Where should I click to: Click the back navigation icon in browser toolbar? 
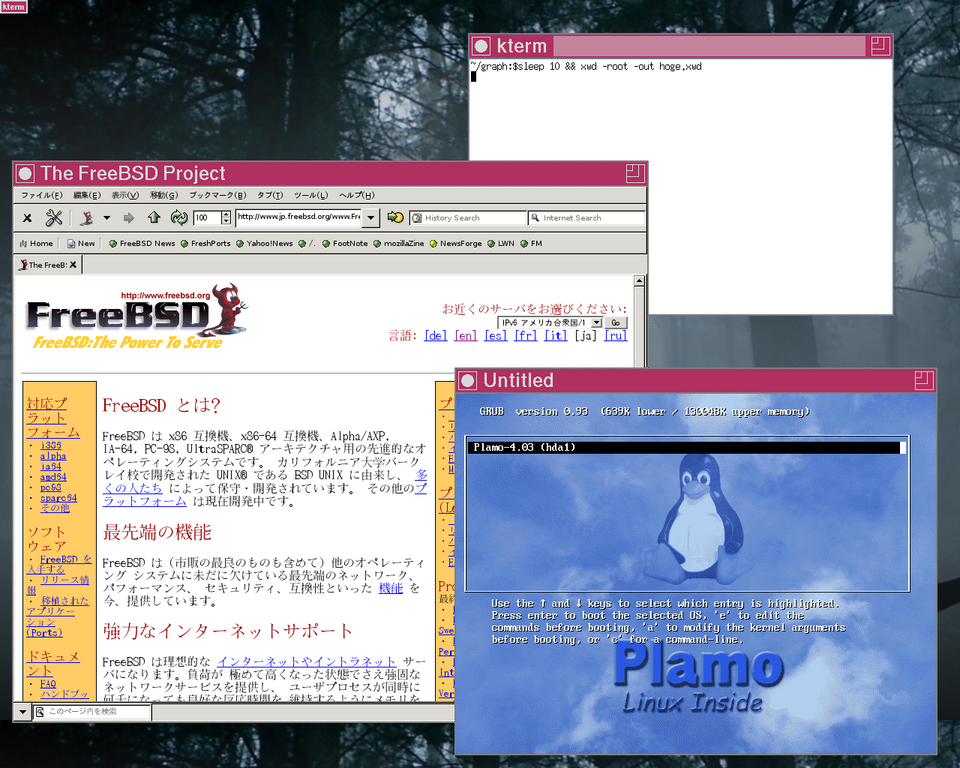(87, 217)
